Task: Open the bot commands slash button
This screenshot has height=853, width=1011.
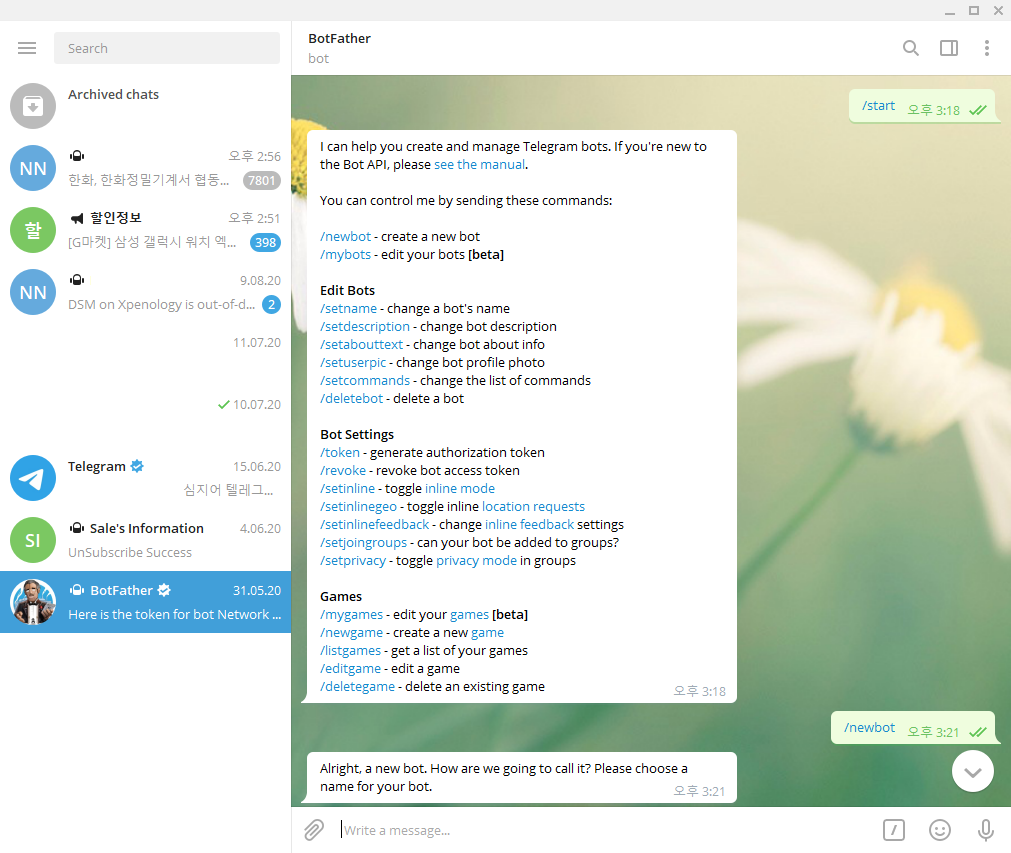Action: (x=894, y=830)
